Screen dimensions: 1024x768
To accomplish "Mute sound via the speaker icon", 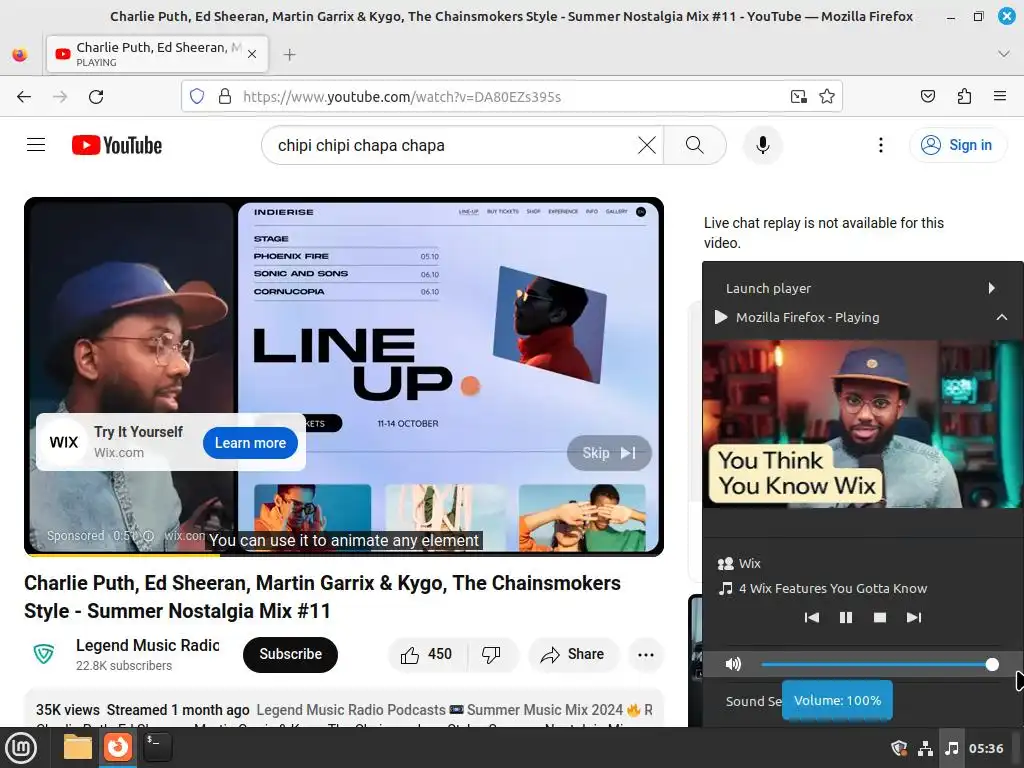I will (733, 664).
